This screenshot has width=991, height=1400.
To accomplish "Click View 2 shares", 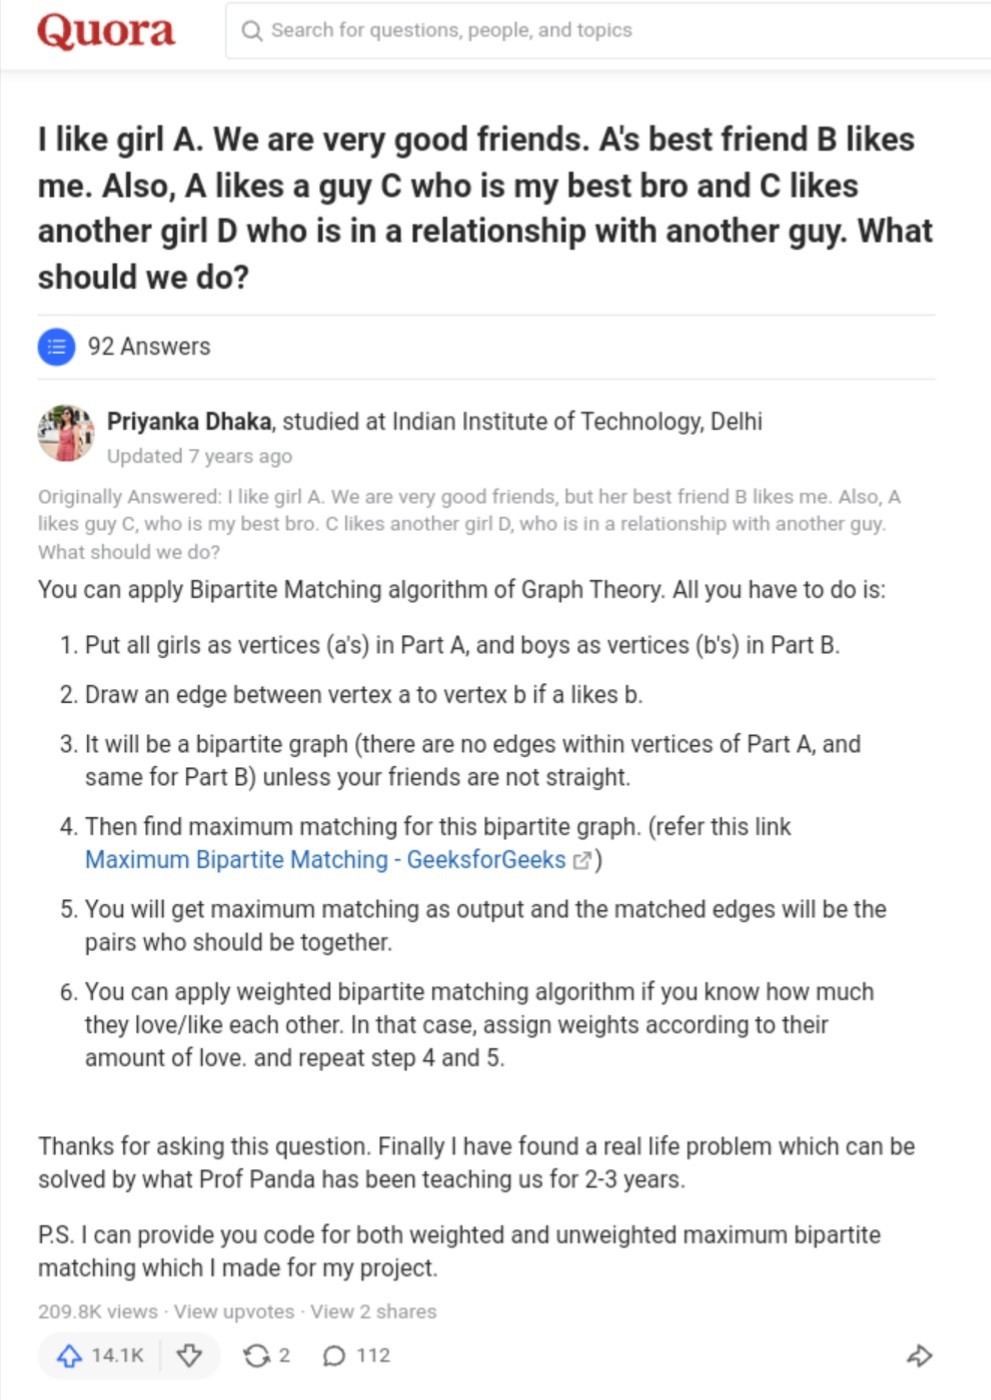I will tap(373, 1312).
